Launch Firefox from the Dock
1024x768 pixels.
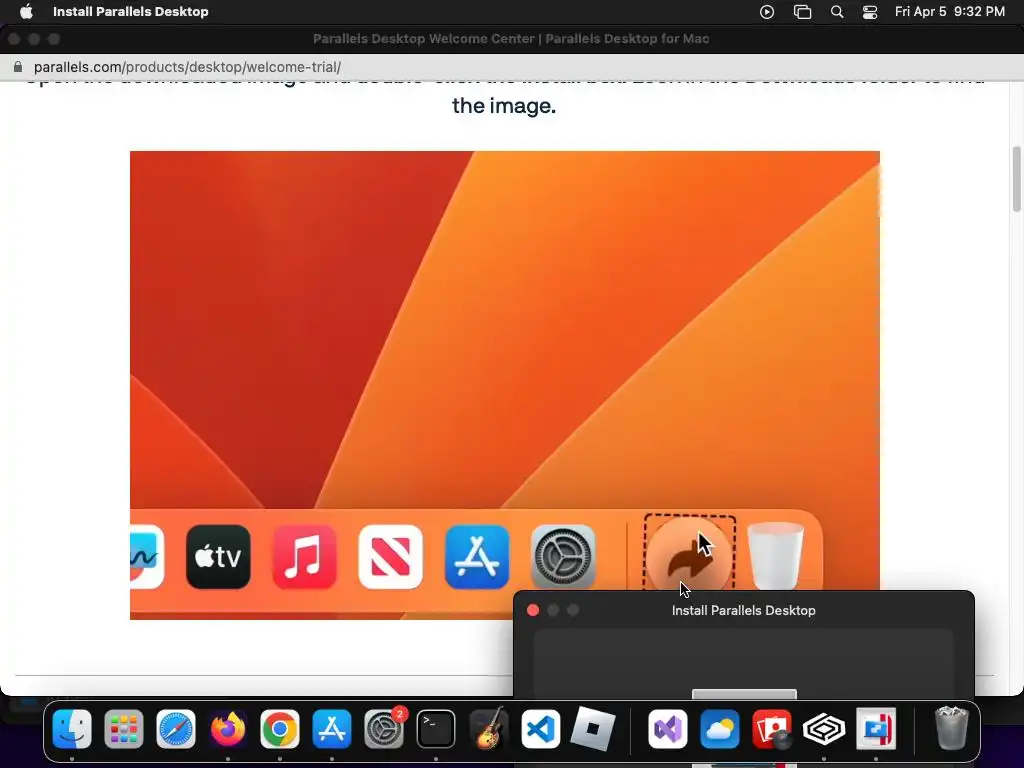[228, 729]
